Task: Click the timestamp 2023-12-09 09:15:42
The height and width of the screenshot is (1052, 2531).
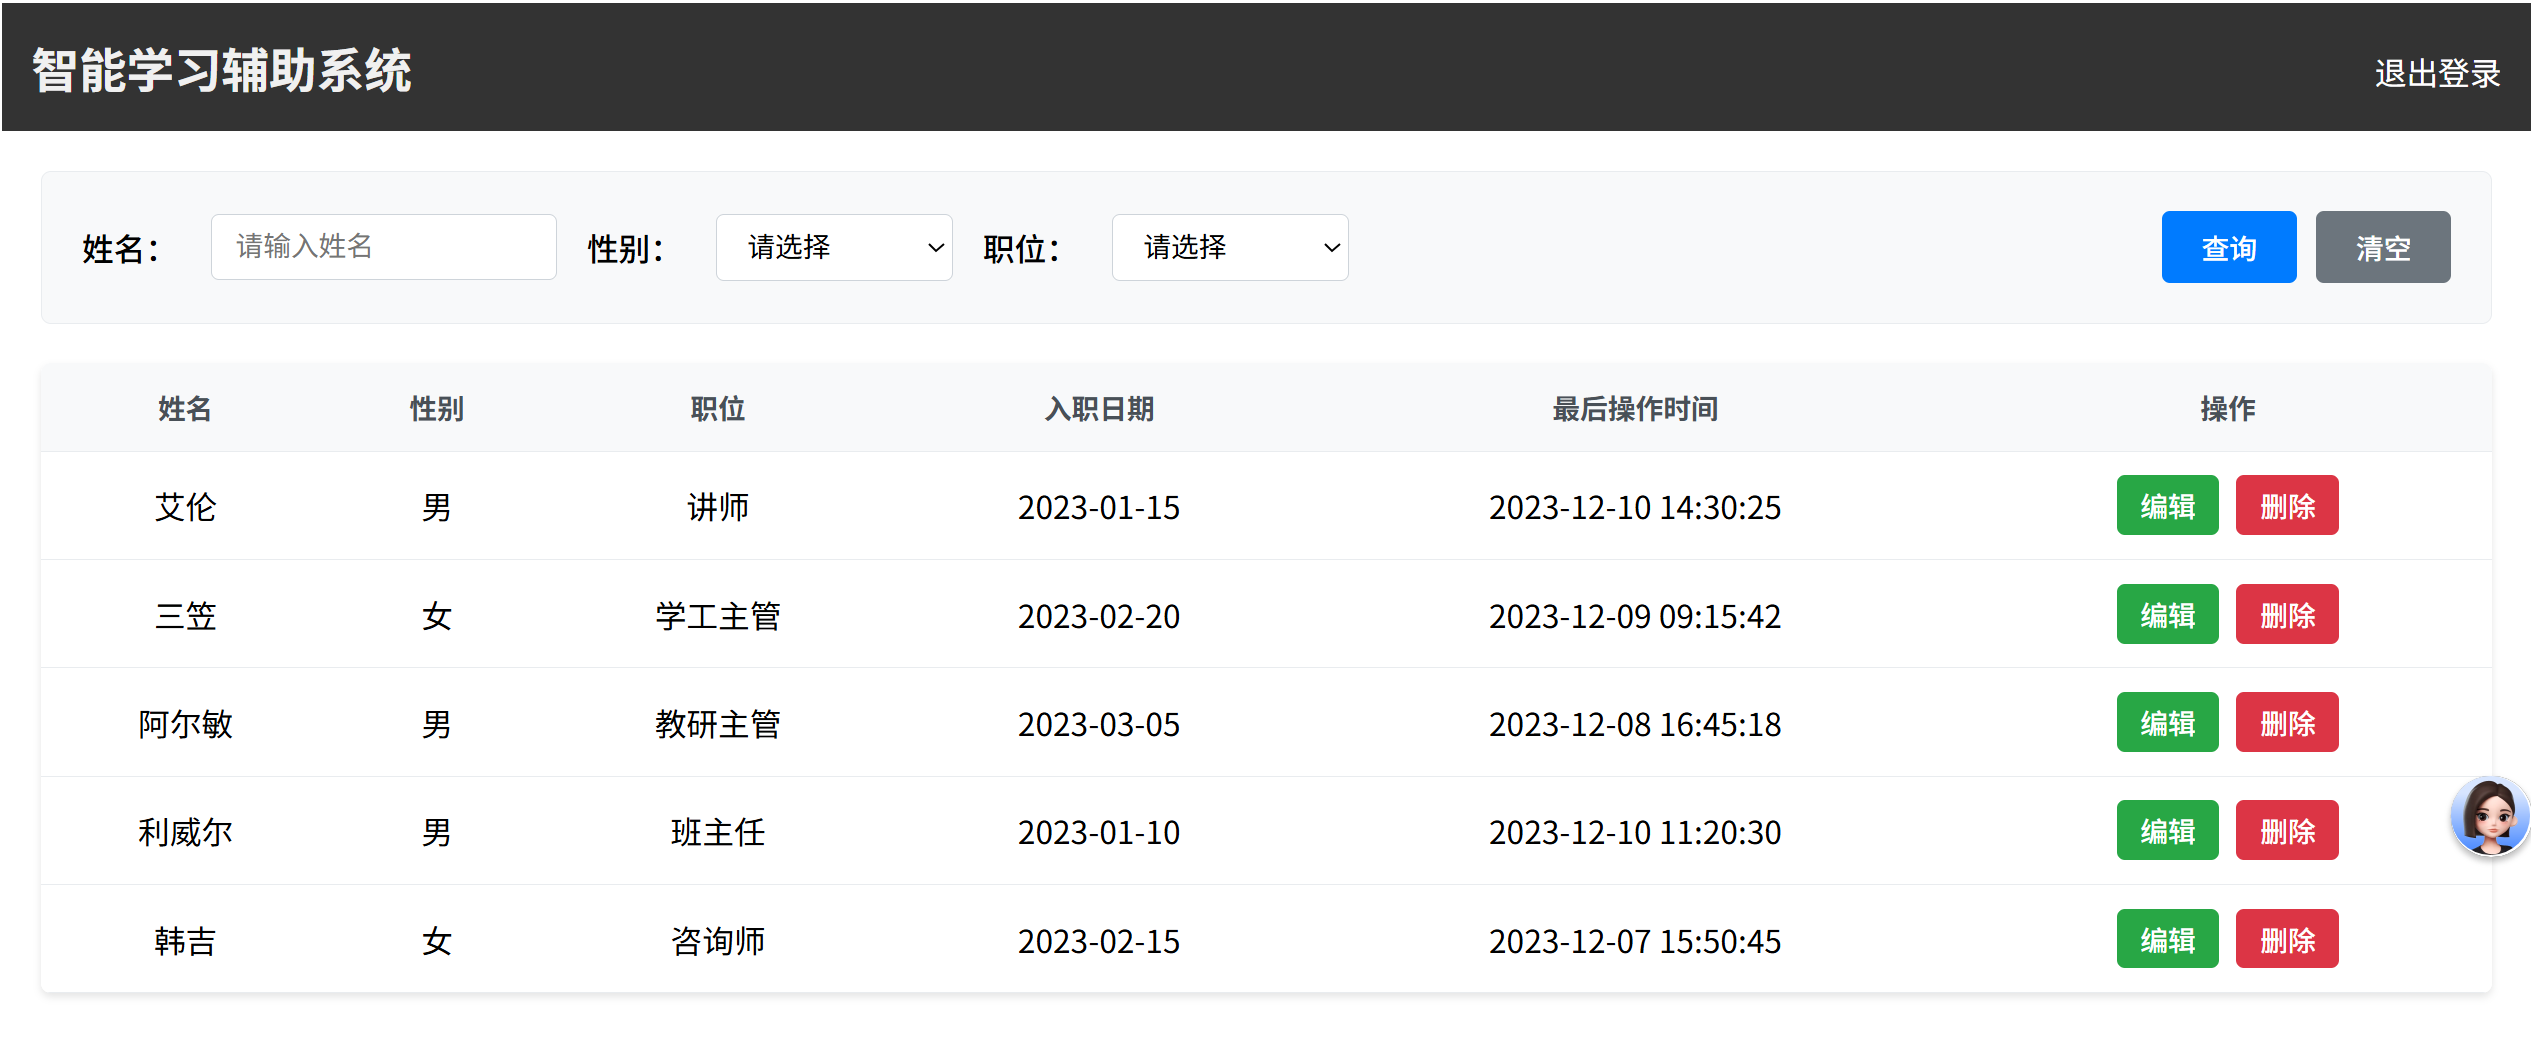Action: coord(1635,616)
